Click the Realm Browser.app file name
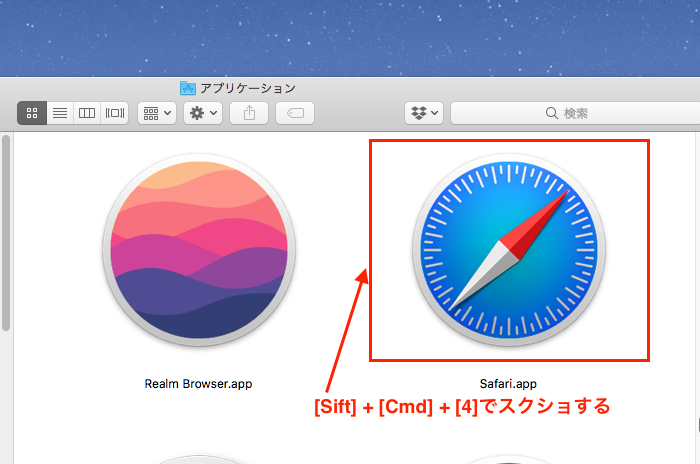Image resolution: width=700 pixels, height=464 pixels. [198, 384]
